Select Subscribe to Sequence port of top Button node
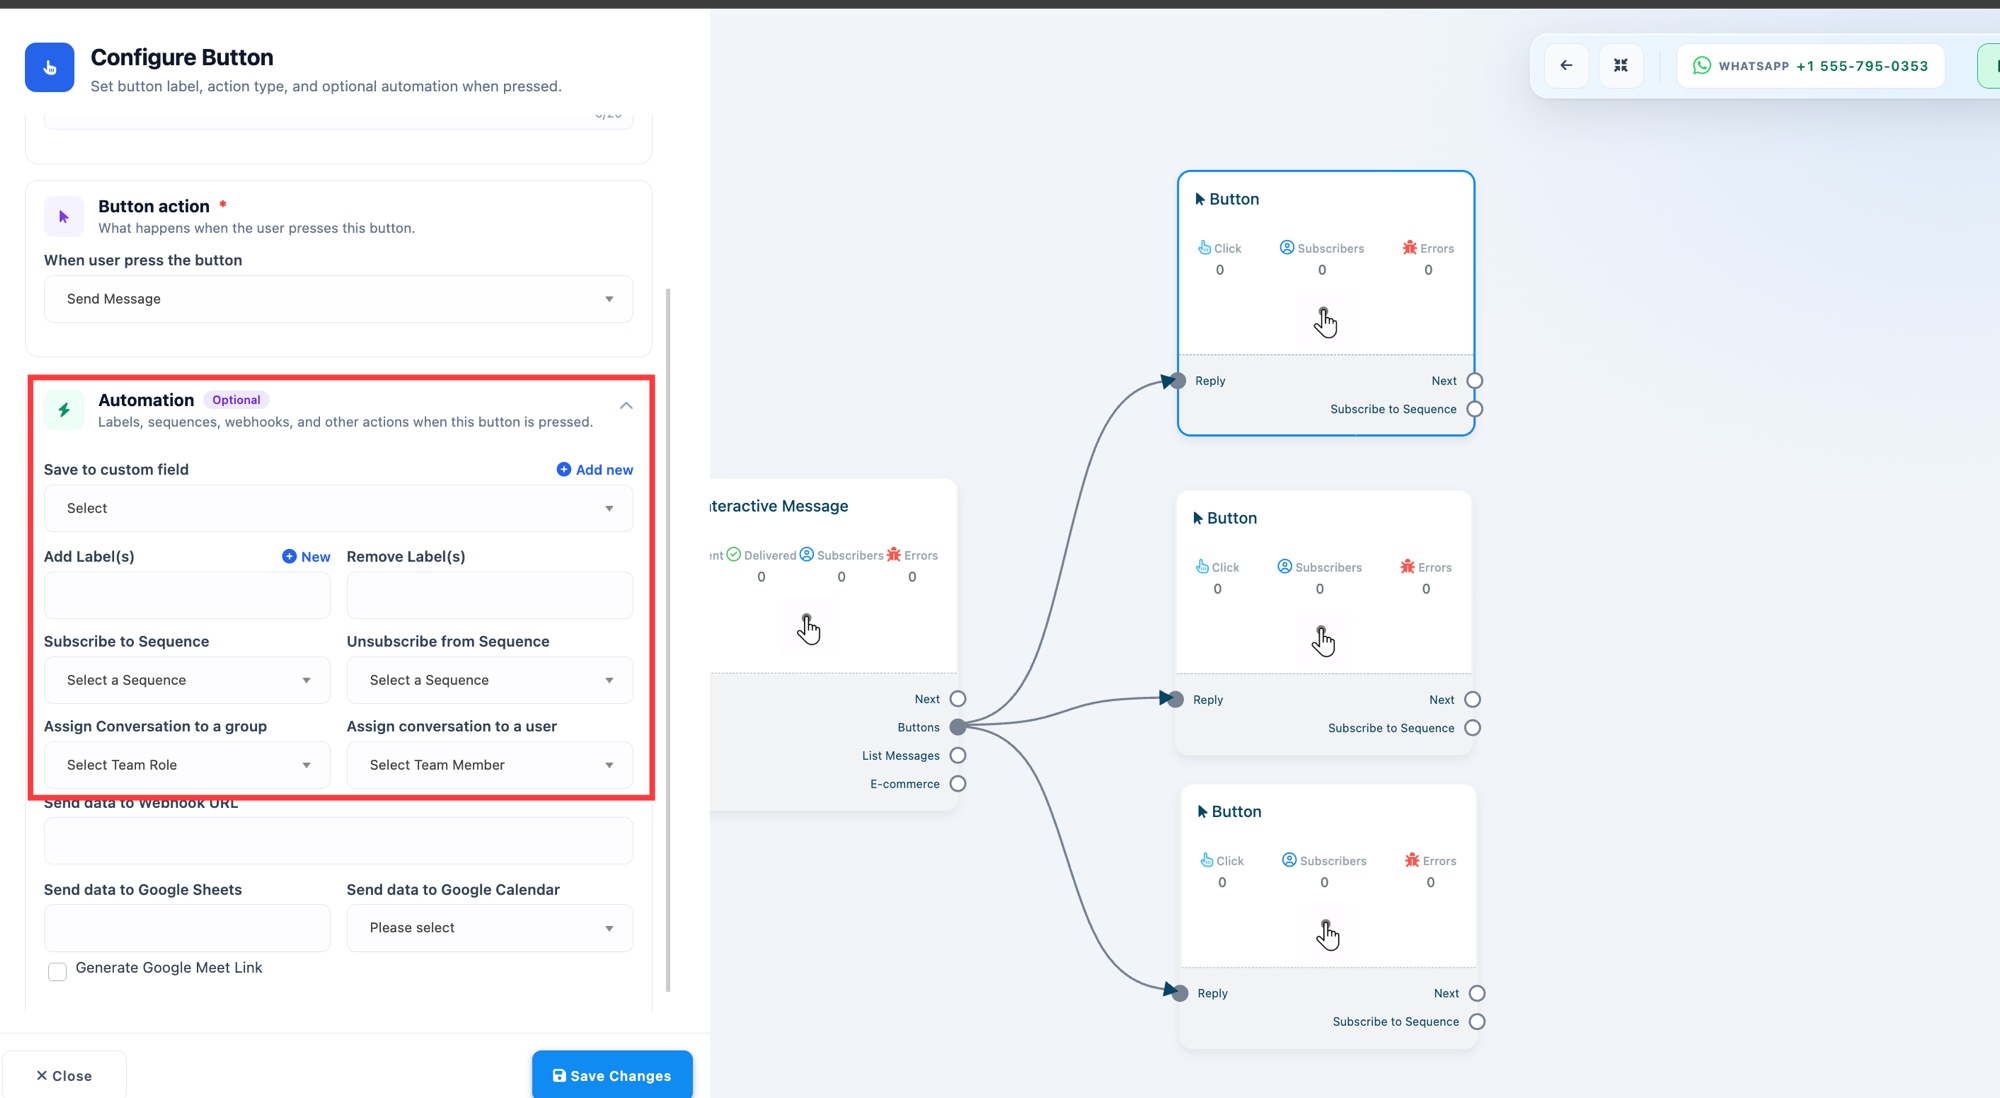Screen dimensions: 2000x1098 click(1474, 409)
